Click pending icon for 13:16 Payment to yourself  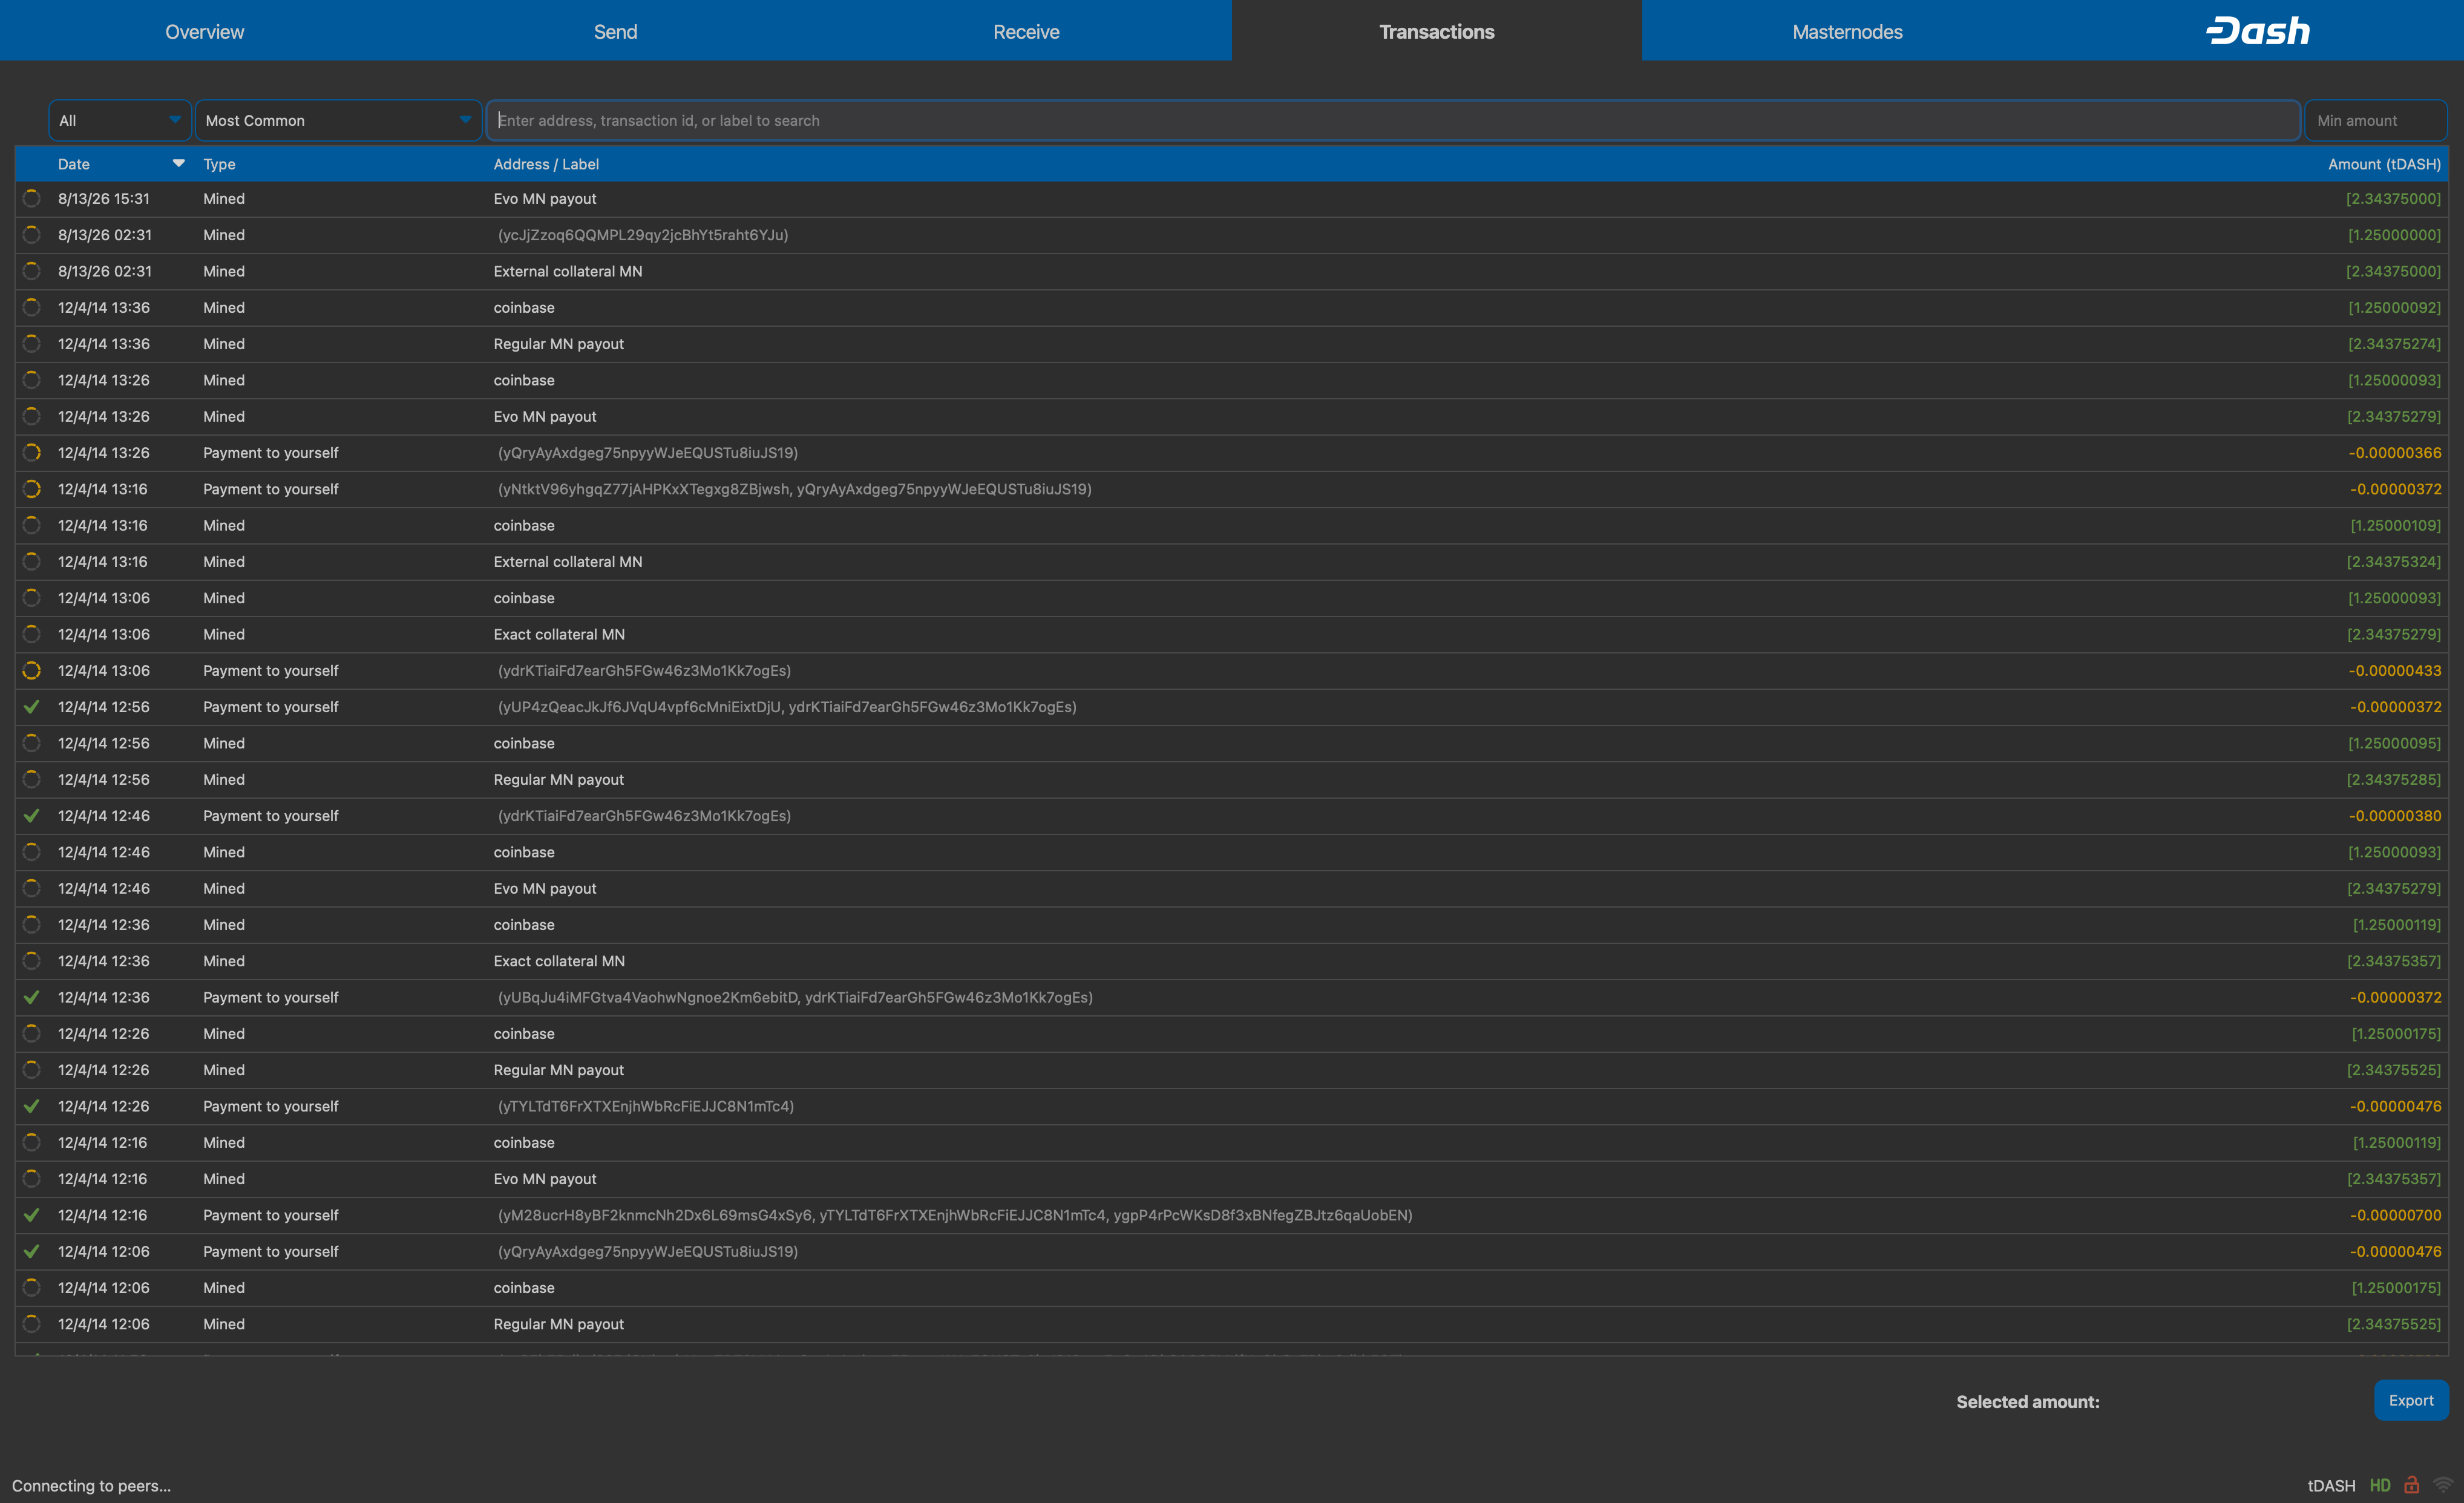(32, 489)
